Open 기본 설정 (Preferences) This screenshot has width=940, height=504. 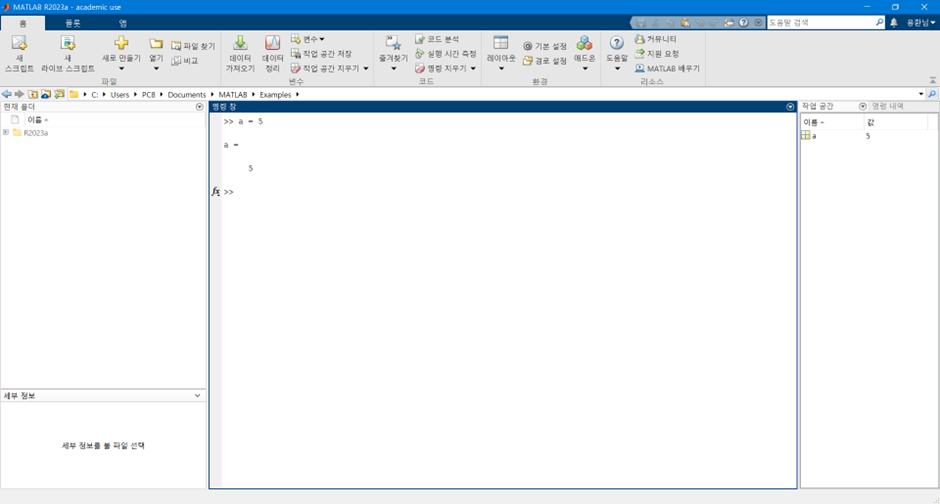544,46
